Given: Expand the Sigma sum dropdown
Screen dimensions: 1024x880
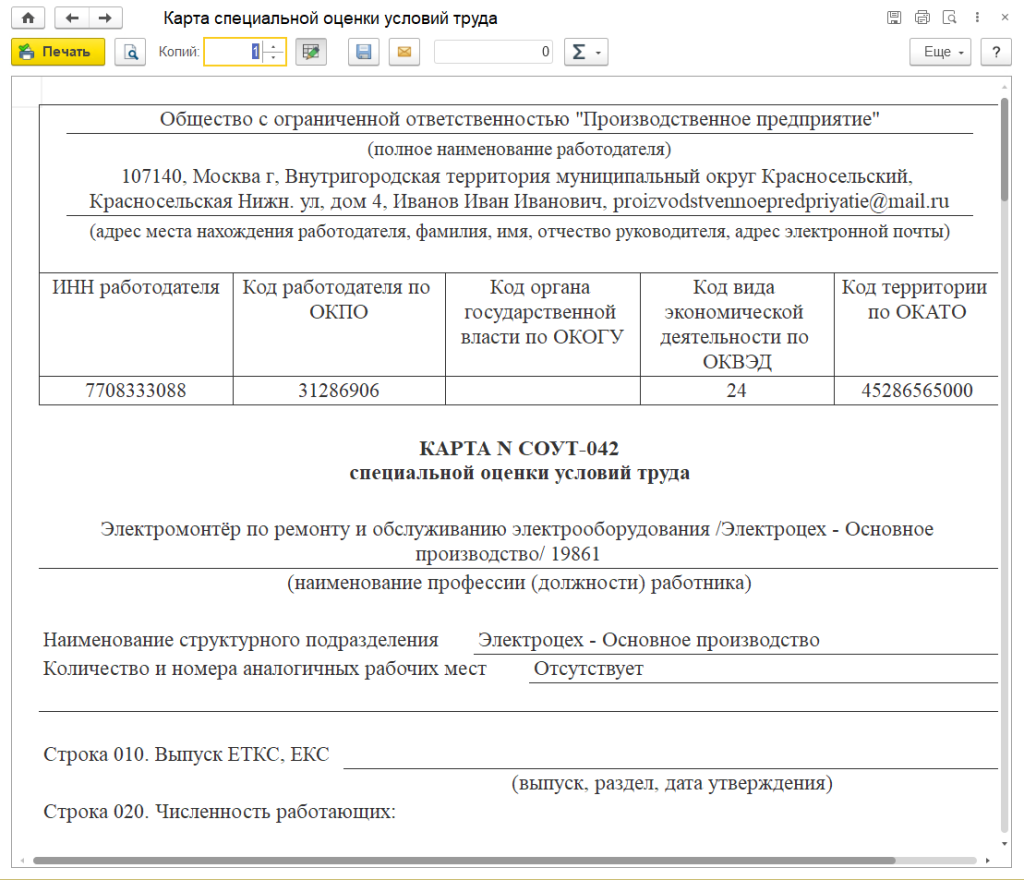Looking at the screenshot, I should [586, 52].
